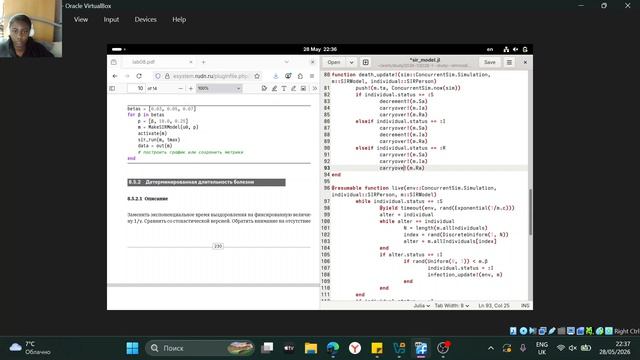Open a new browser tab
Screen dimensions: 640x360
tap(203, 62)
